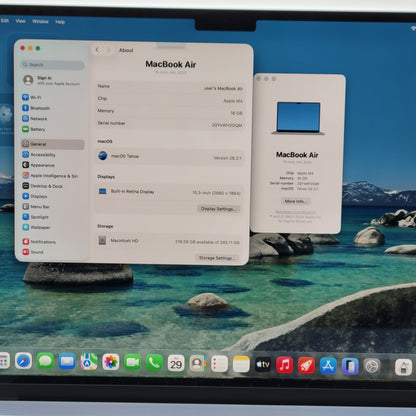Launch iPhone Mirroring from the Dock
416x416 pixels.
point(350,366)
